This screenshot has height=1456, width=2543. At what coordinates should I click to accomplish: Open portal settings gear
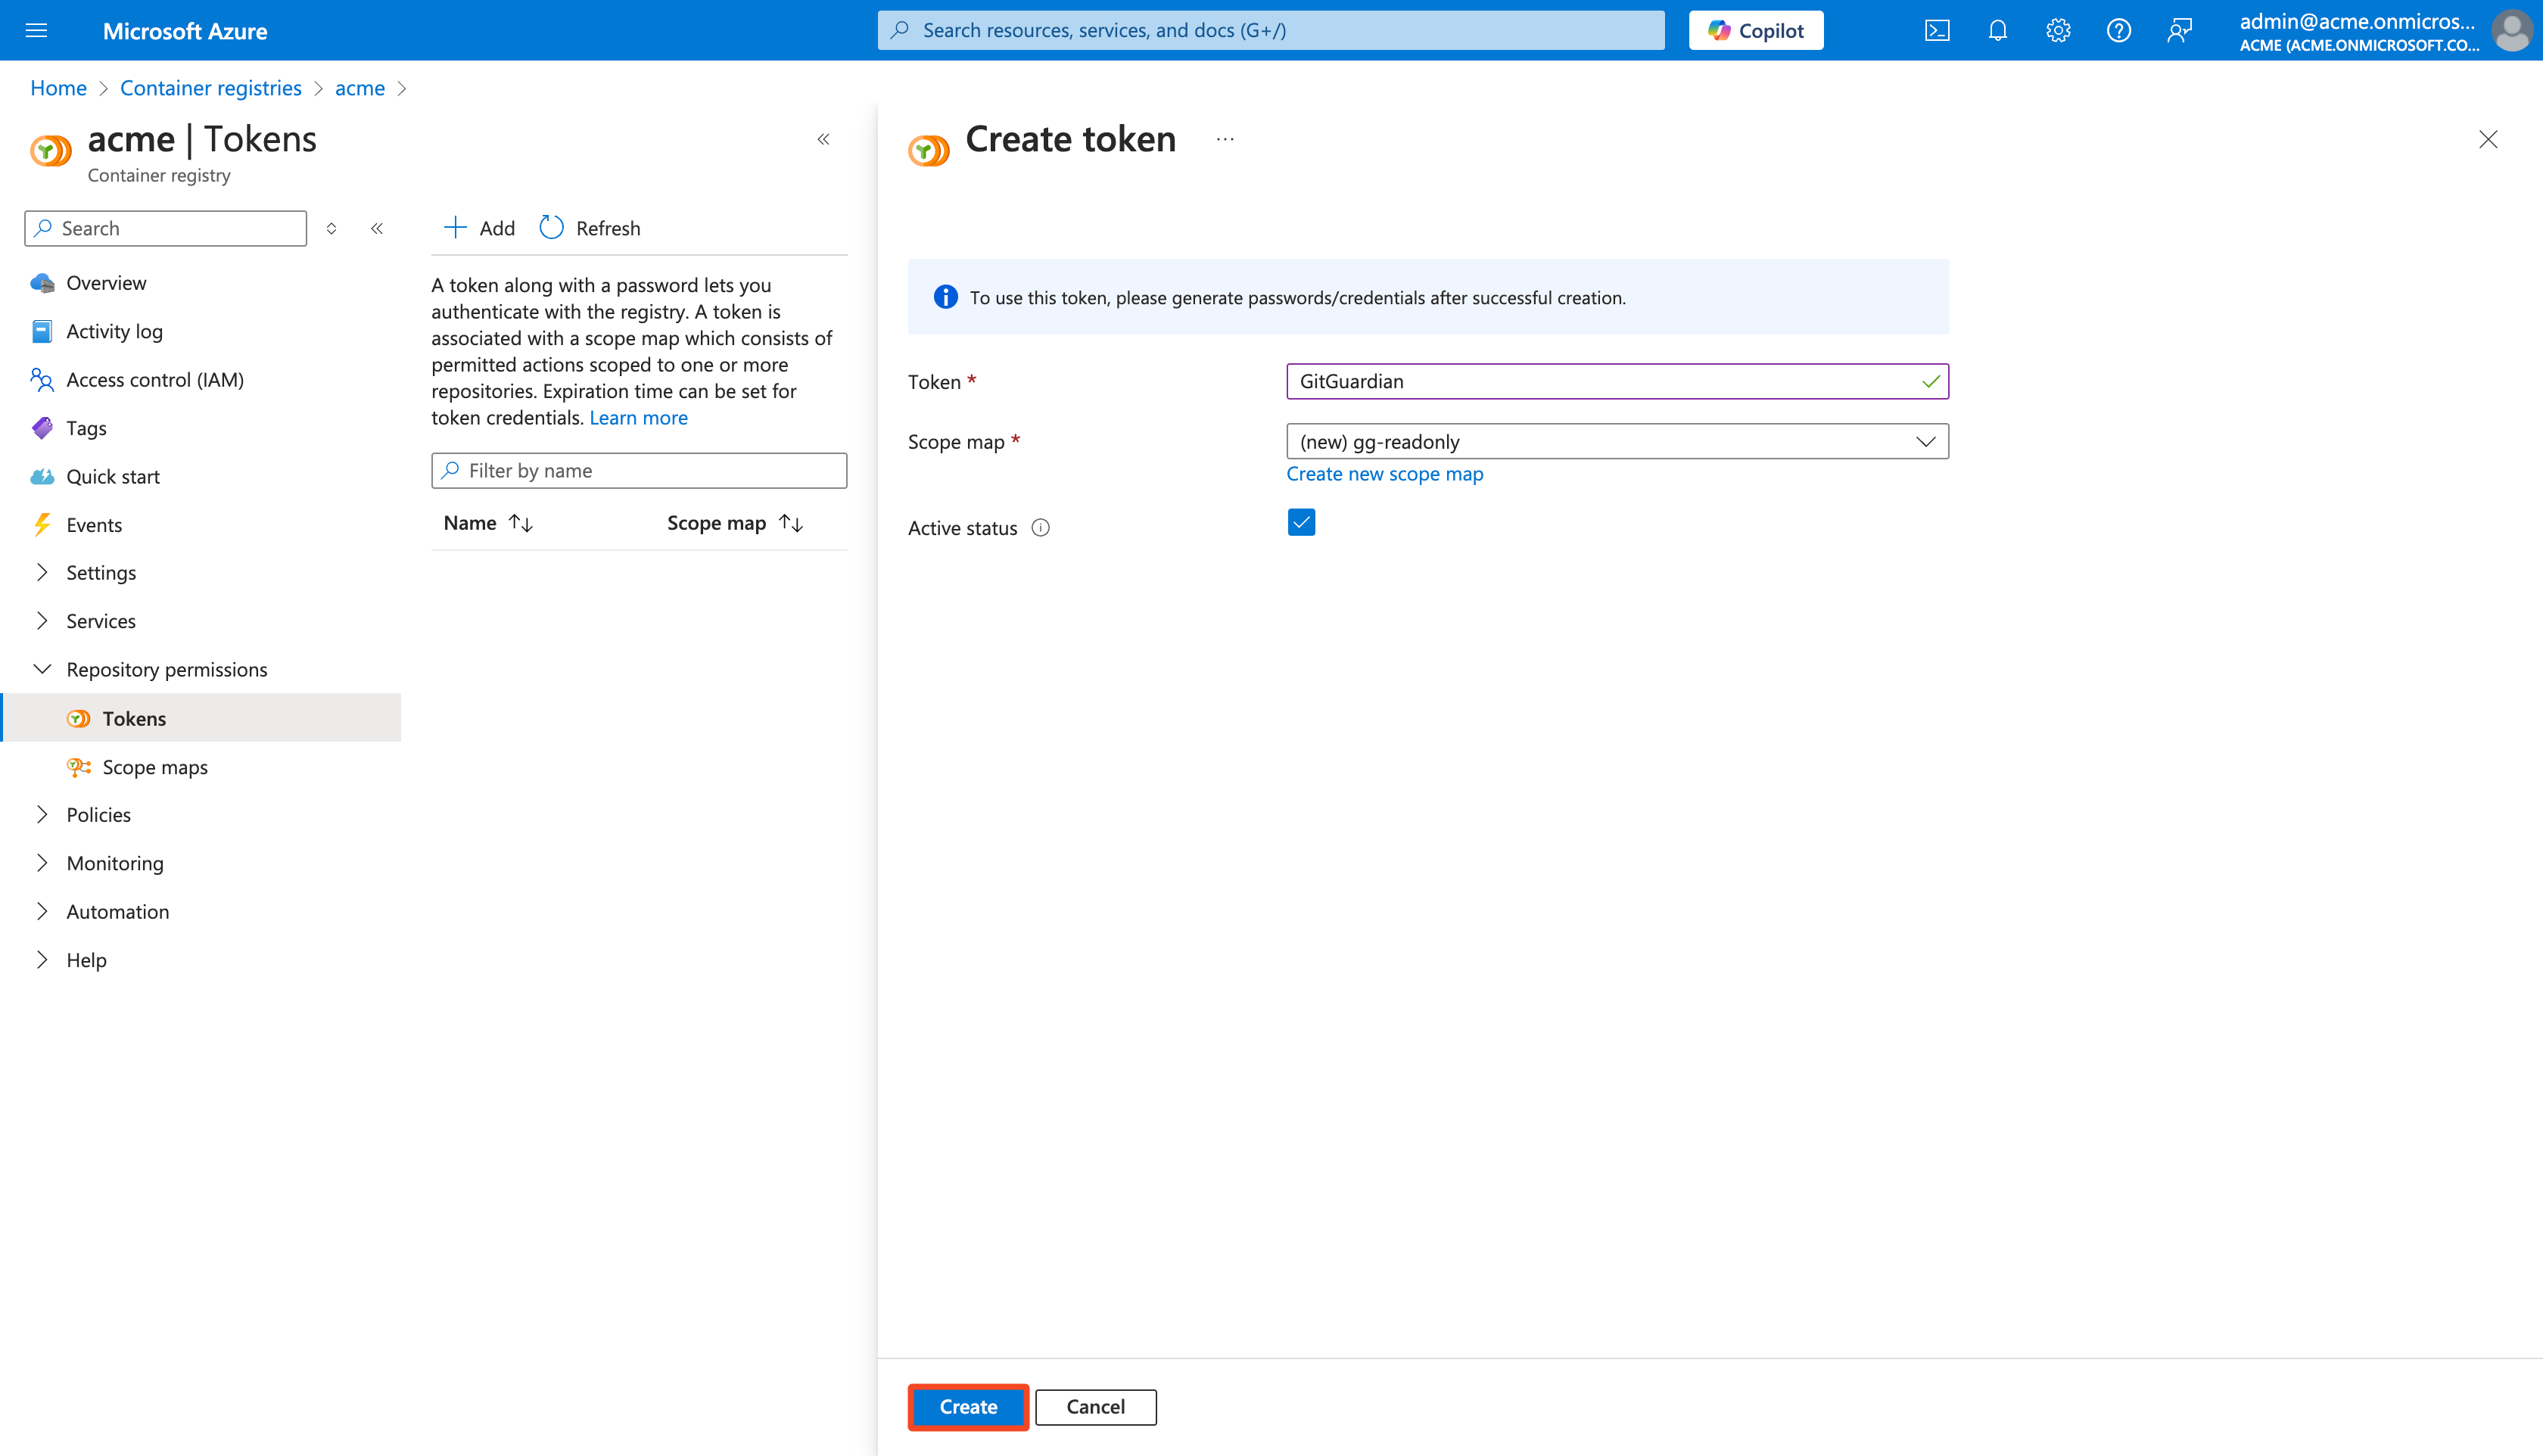2058,30
